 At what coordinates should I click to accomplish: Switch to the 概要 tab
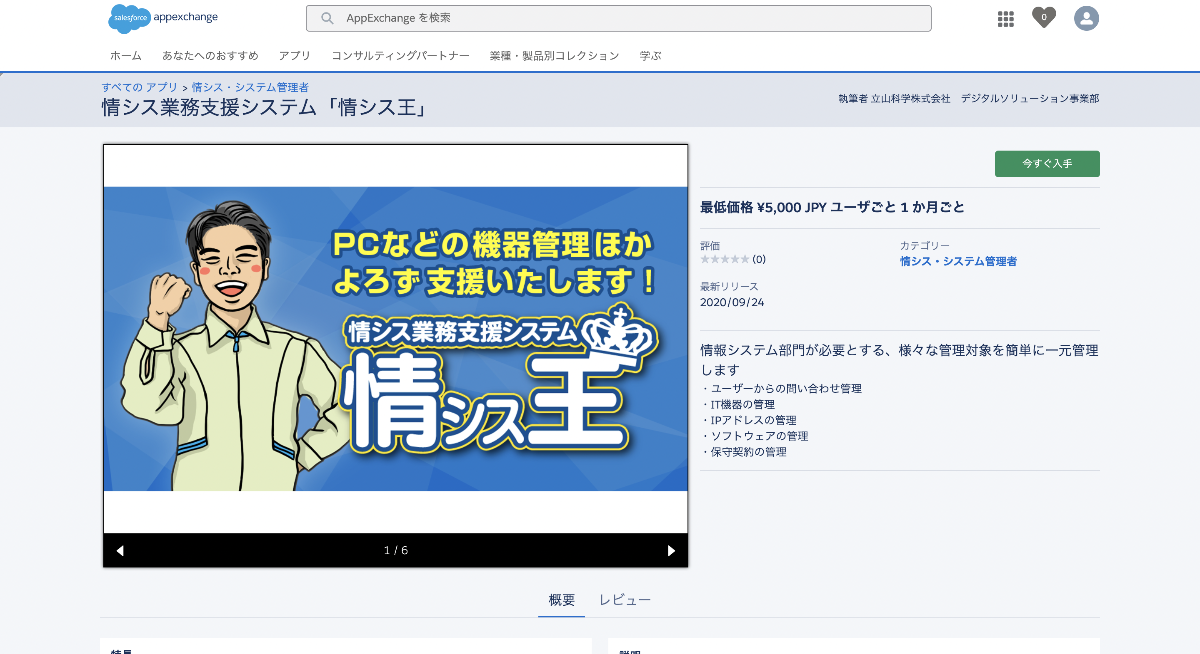click(562, 600)
